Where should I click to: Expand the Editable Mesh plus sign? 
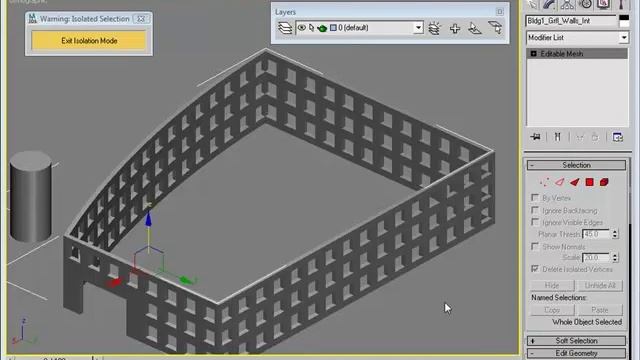[533, 54]
